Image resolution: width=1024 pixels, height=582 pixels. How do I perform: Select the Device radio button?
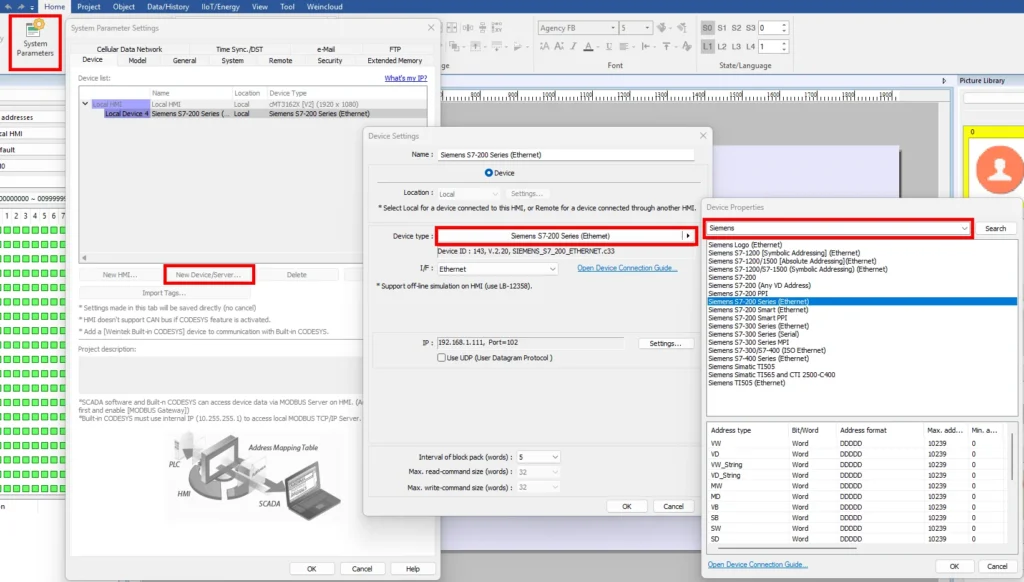(x=490, y=173)
